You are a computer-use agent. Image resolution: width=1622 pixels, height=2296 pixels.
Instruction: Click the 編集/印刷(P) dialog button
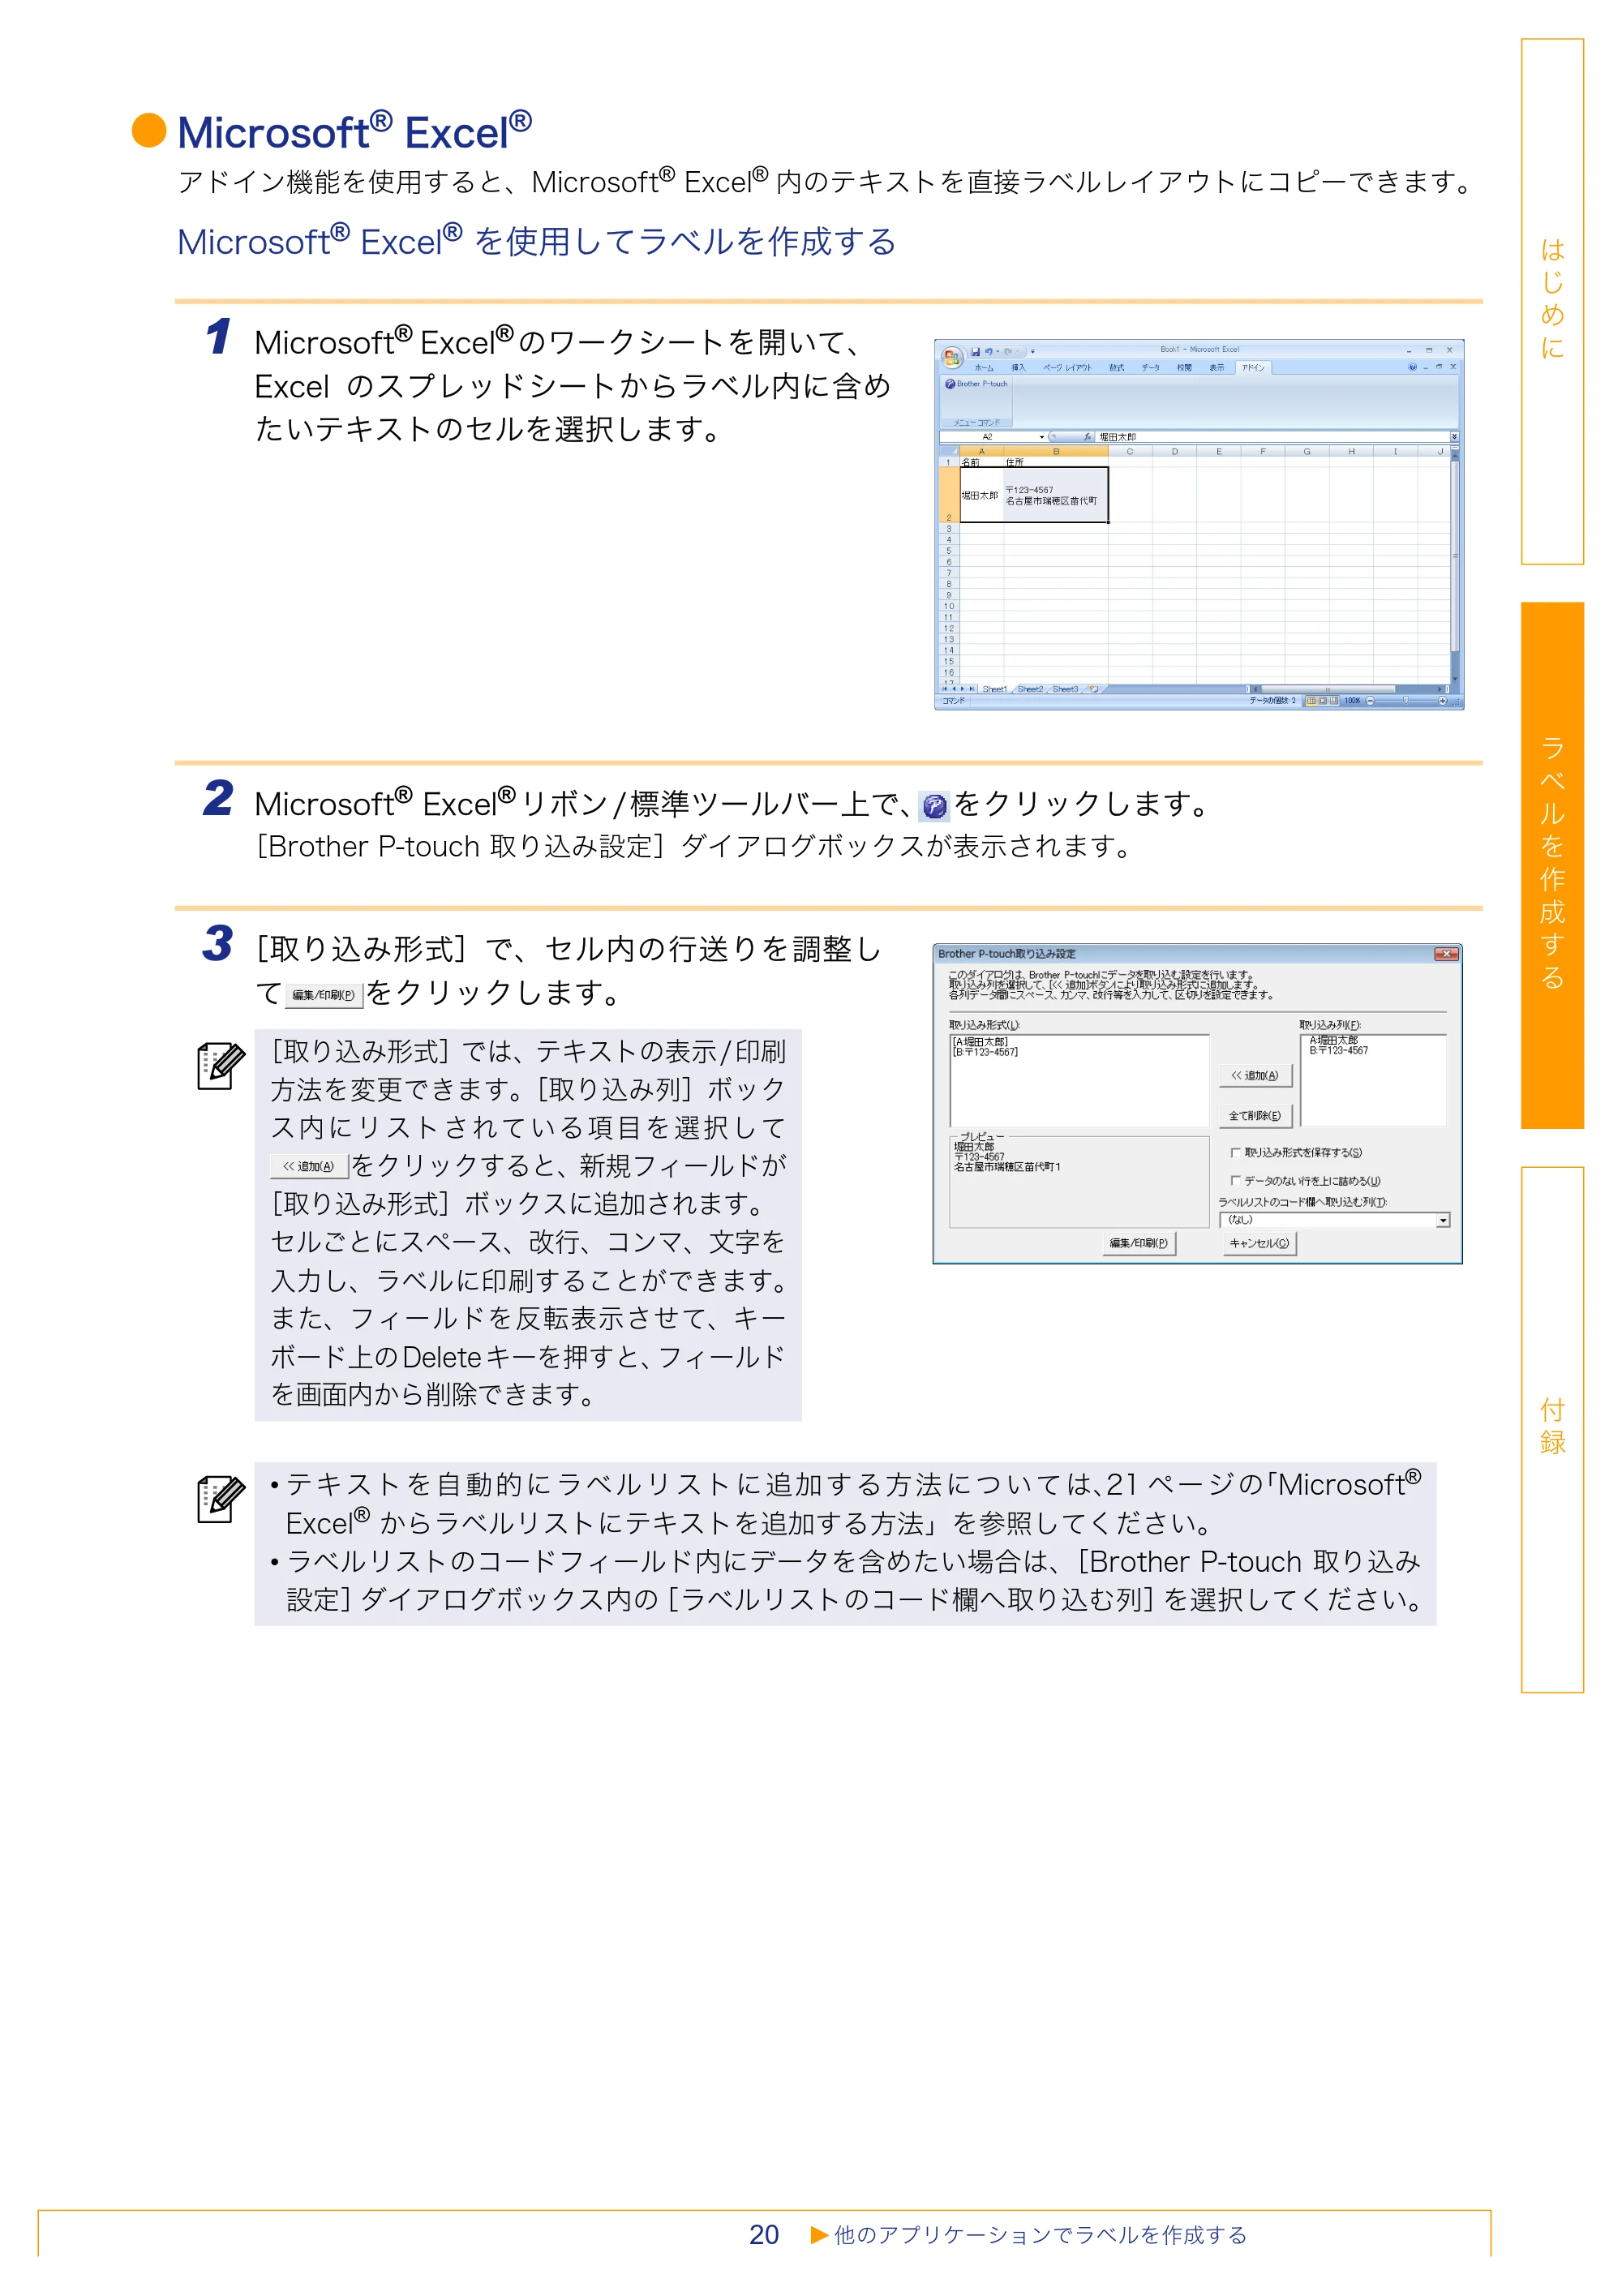click(1140, 1243)
